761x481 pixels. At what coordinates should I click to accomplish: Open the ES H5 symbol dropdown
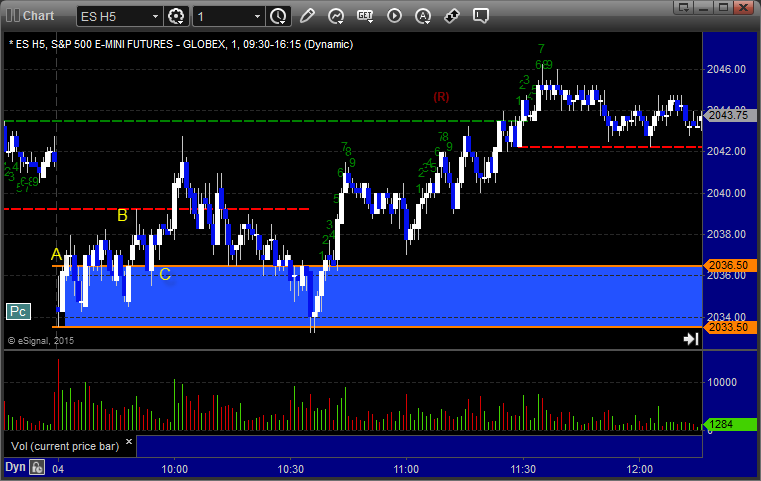tap(155, 17)
